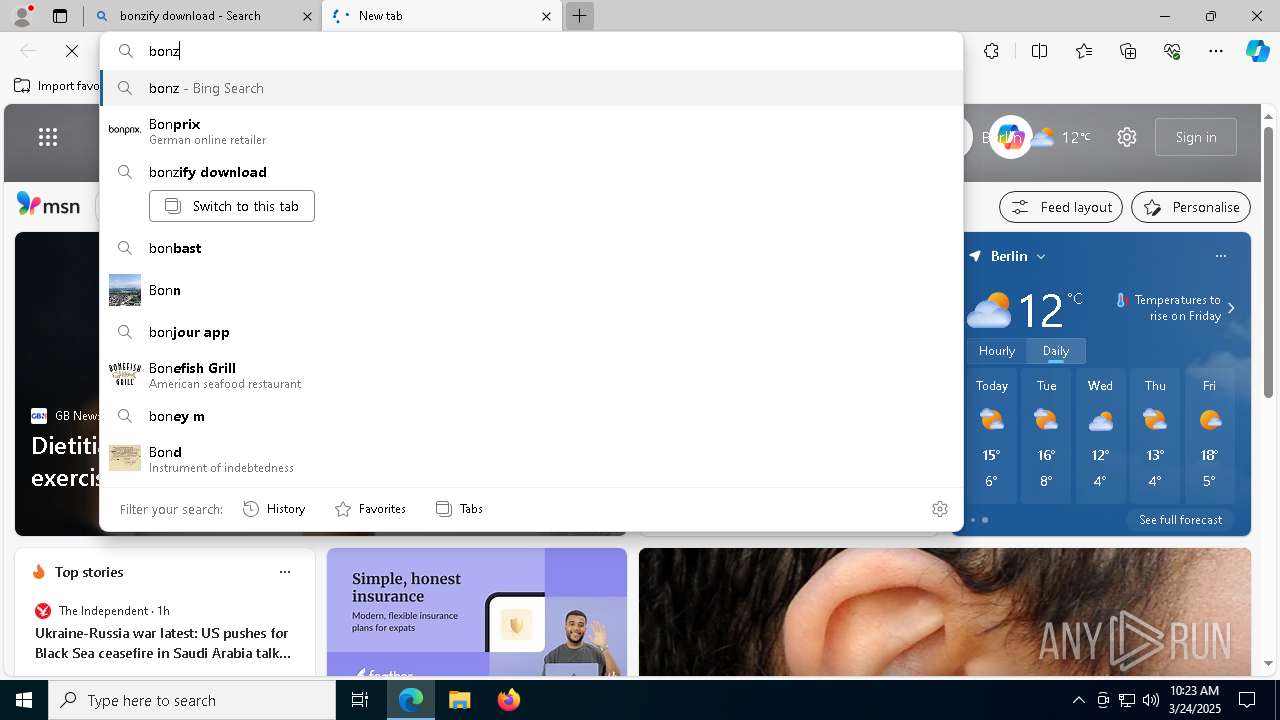Image resolution: width=1280 pixels, height=720 pixels.
Task: Filter search by History
Action: coord(274,509)
